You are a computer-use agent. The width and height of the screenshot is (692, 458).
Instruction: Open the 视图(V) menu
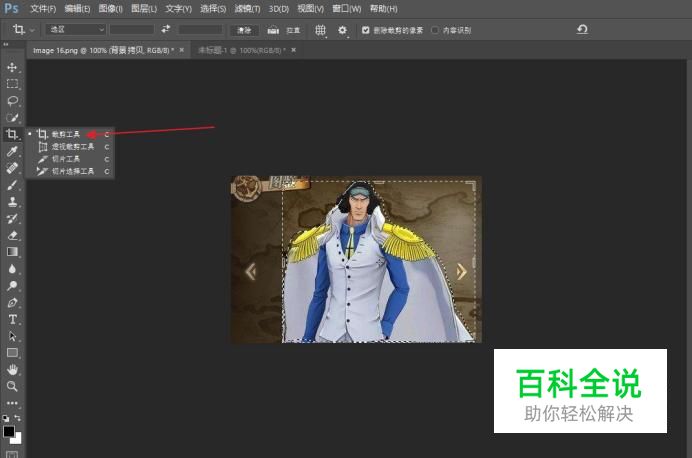point(310,8)
